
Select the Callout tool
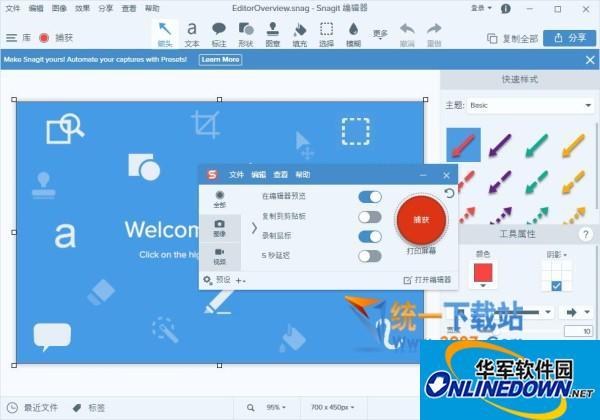[218, 34]
